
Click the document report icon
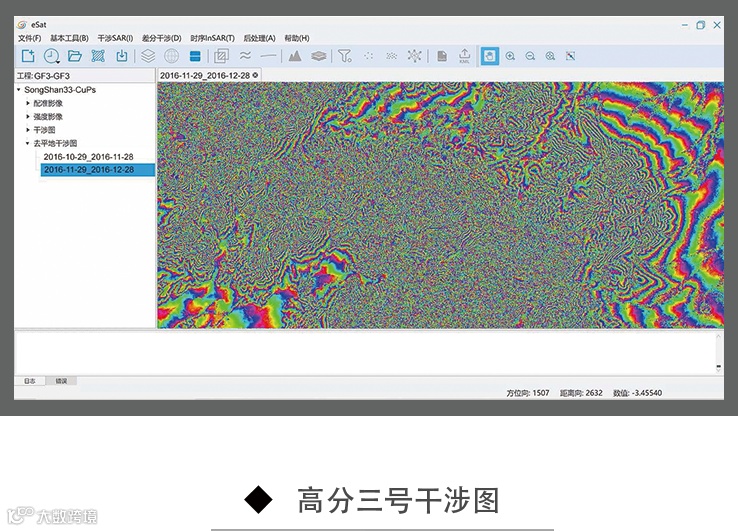441,56
